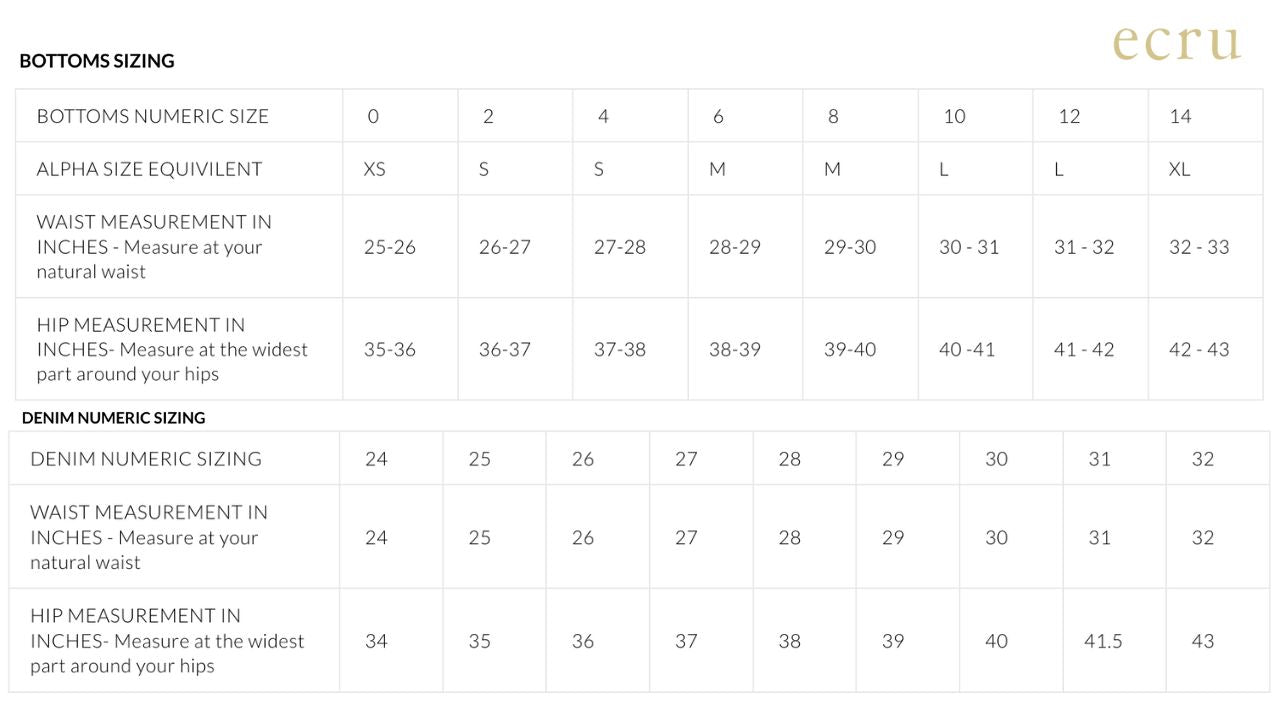Click the bold BOTTOMS SIZING heading
The height and width of the screenshot is (720, 1280).
[x=97, y=61]
